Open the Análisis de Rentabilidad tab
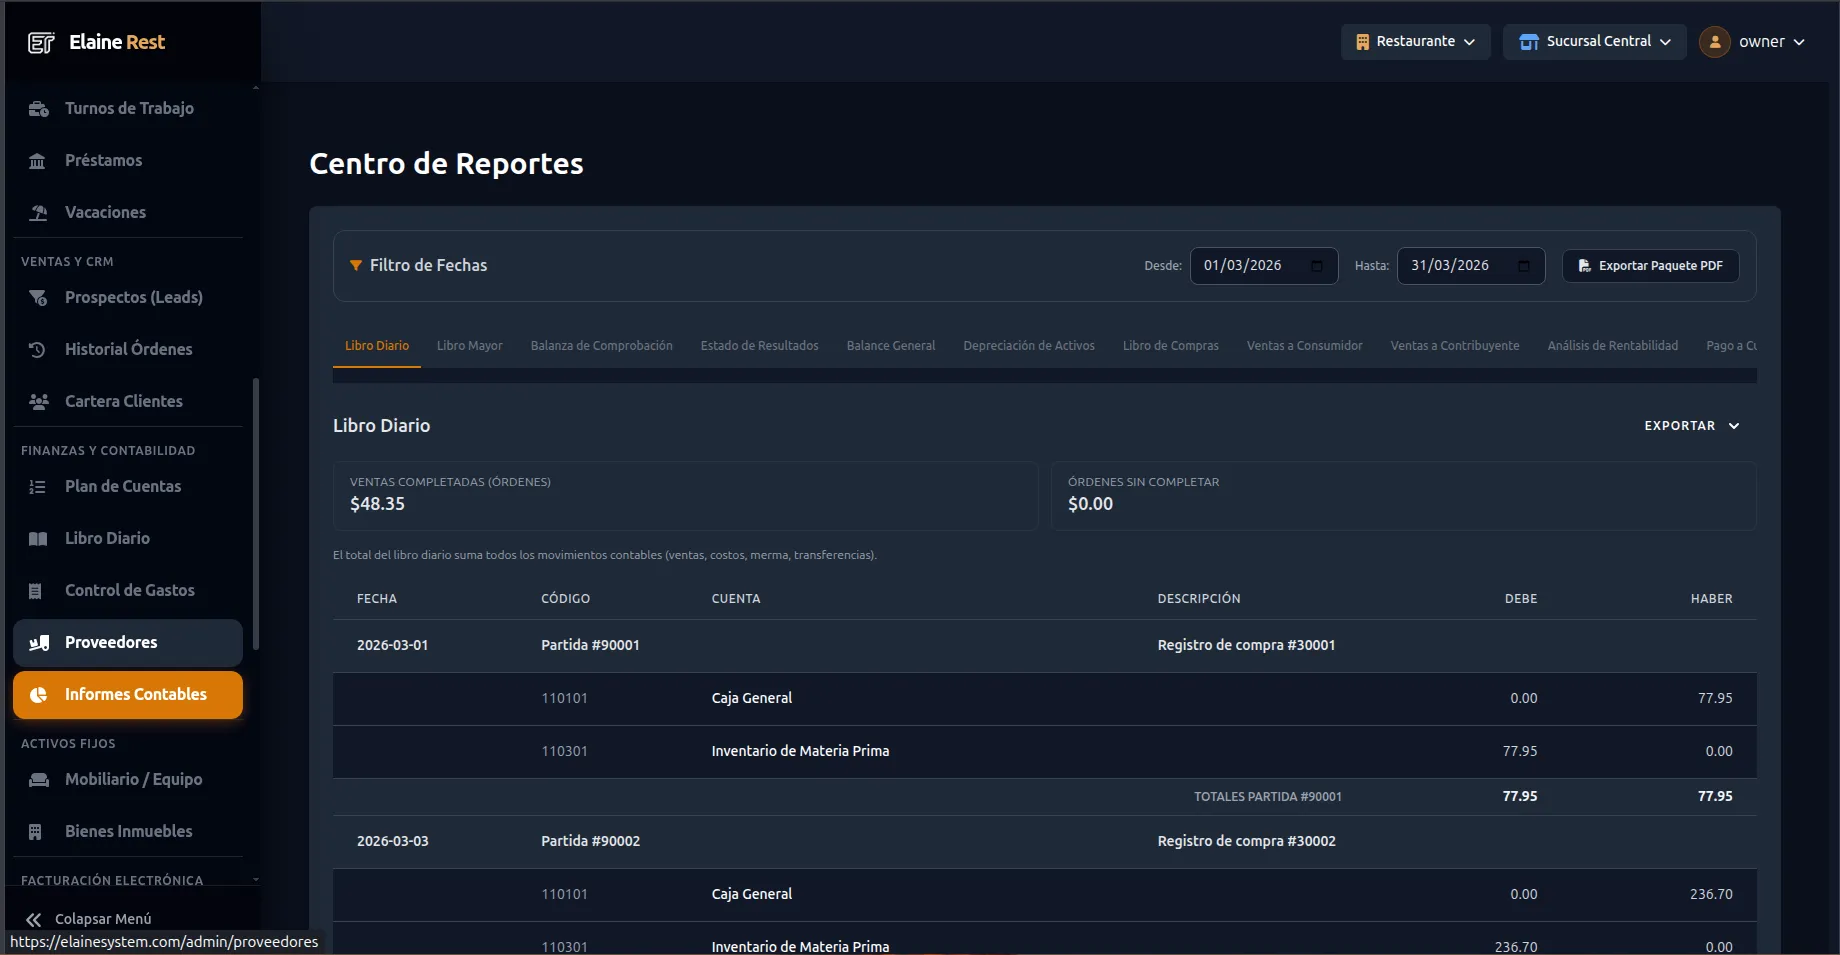 click(x=1613, y=346)
